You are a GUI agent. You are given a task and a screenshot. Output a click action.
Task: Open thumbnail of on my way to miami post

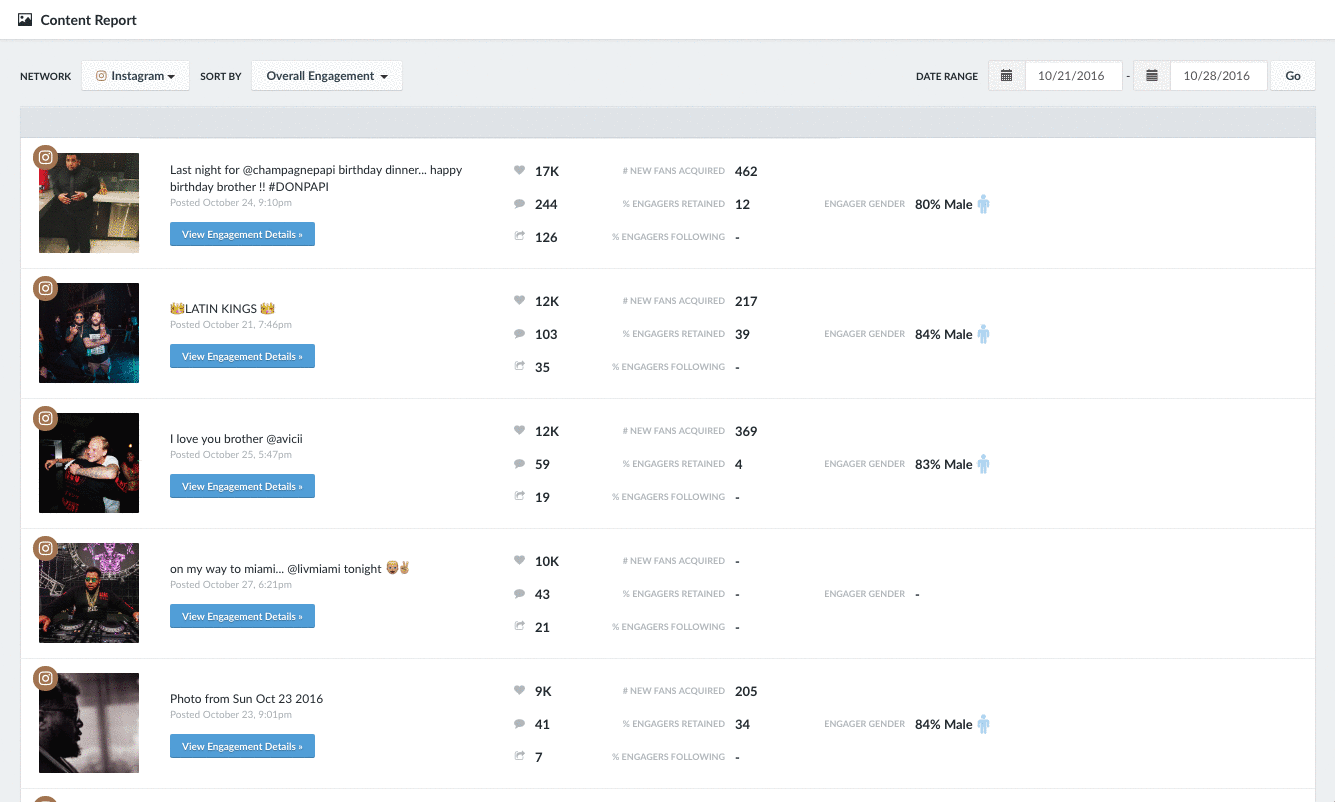[89, 593]
